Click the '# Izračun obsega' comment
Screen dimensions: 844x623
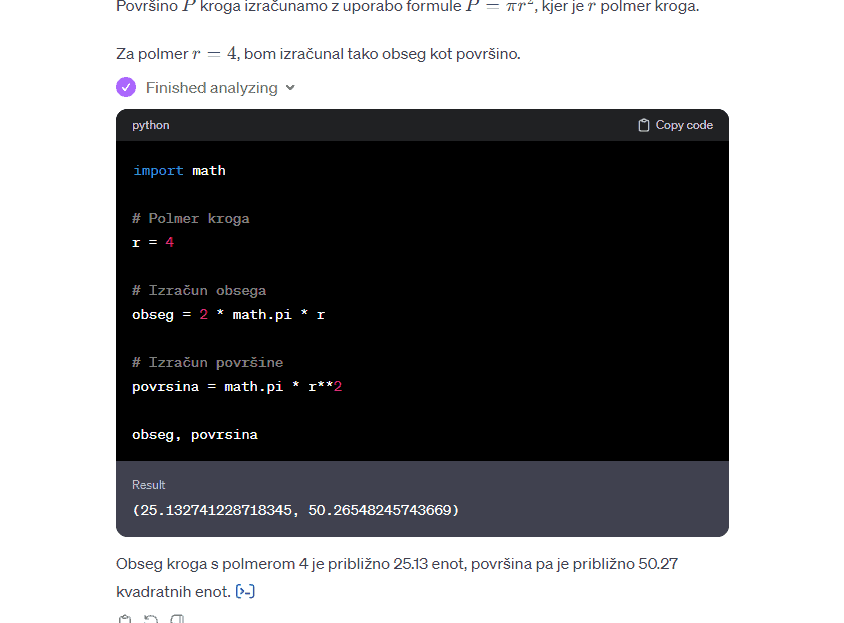click(199, 290)
